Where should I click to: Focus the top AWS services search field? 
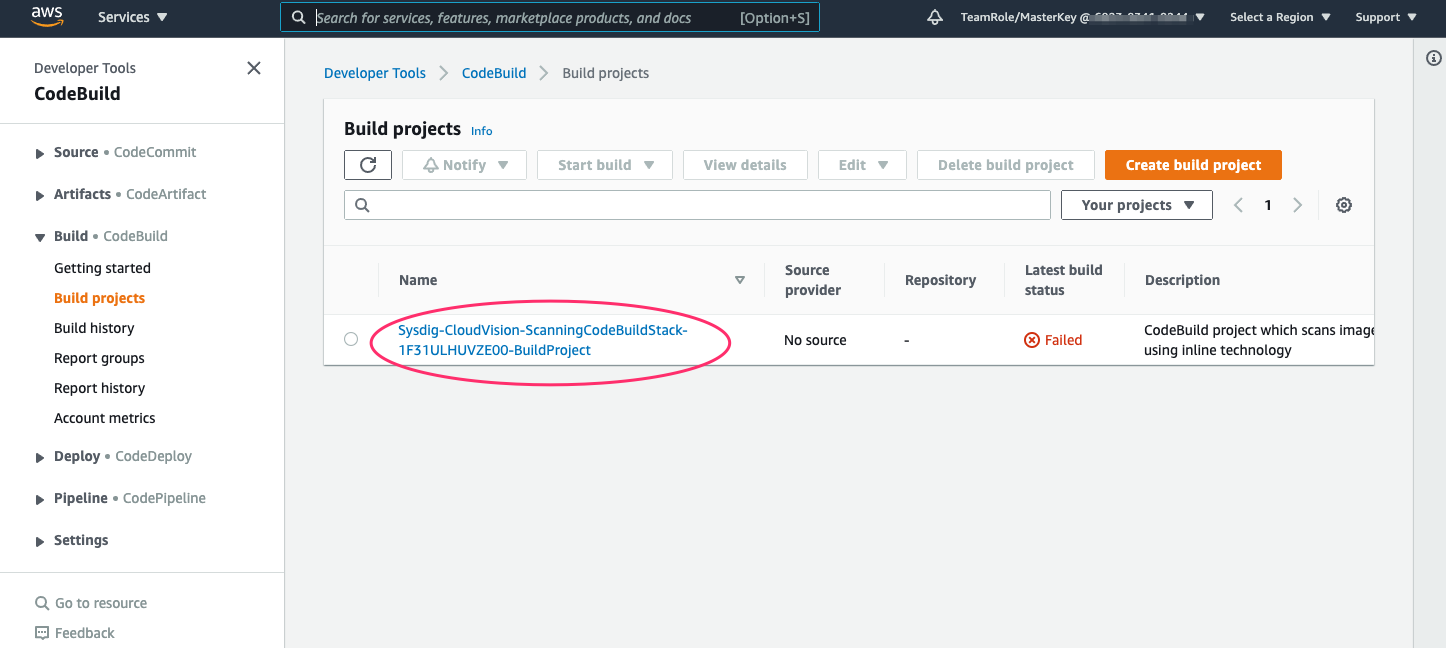[x=549, y=17]
